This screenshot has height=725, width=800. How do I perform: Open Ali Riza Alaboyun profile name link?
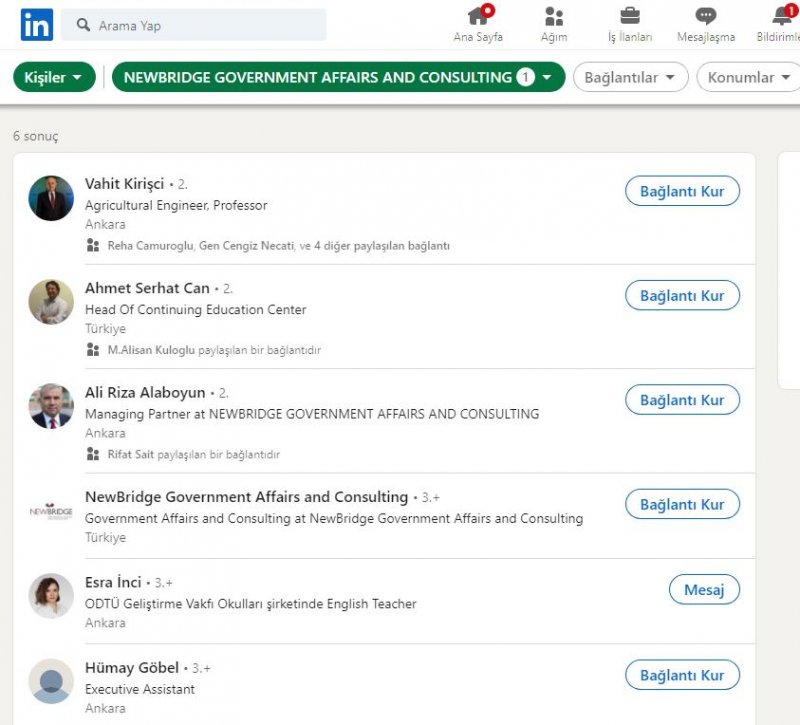point(145,392)
